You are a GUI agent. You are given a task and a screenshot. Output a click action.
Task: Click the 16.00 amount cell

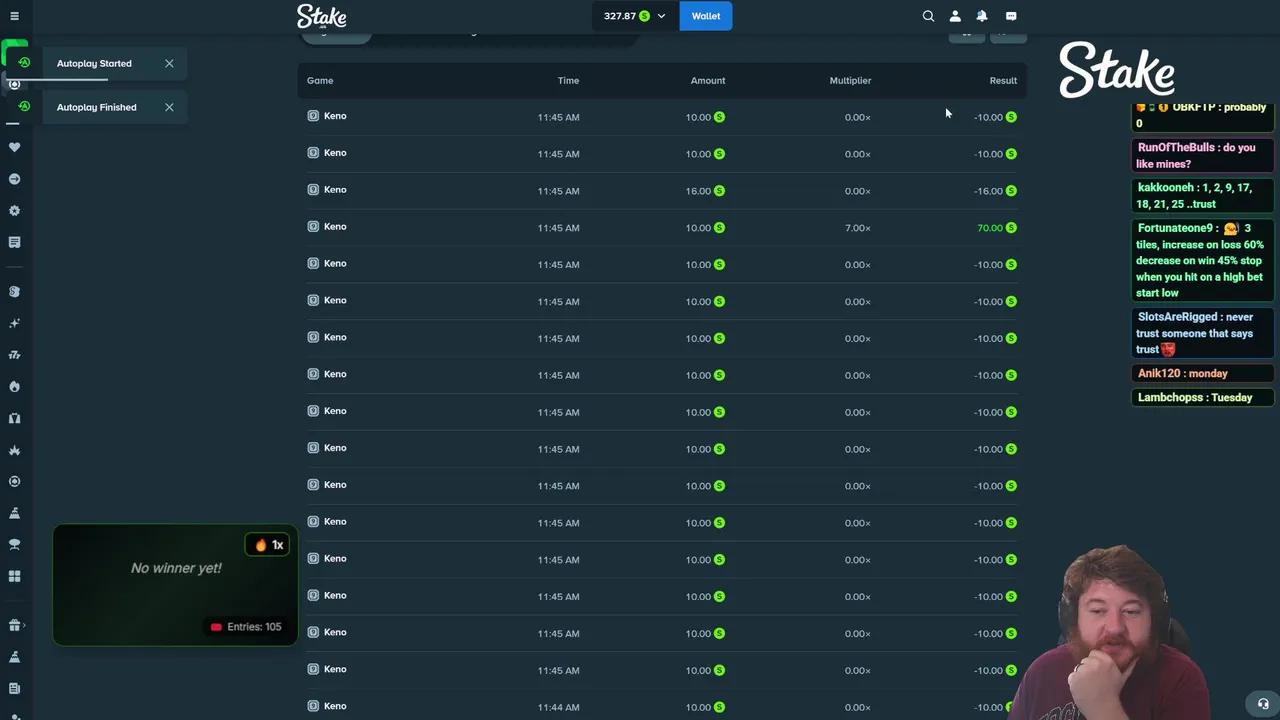(x=705, y=191)
